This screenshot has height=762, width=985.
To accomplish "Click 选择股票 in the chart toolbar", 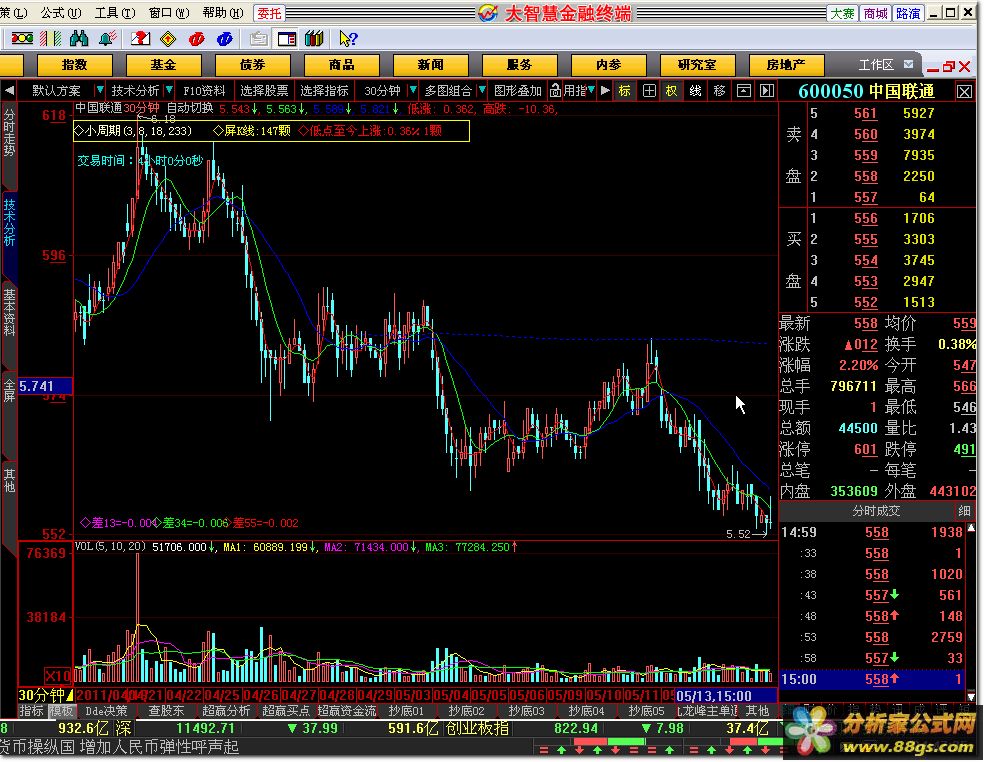I will point(264,91).
